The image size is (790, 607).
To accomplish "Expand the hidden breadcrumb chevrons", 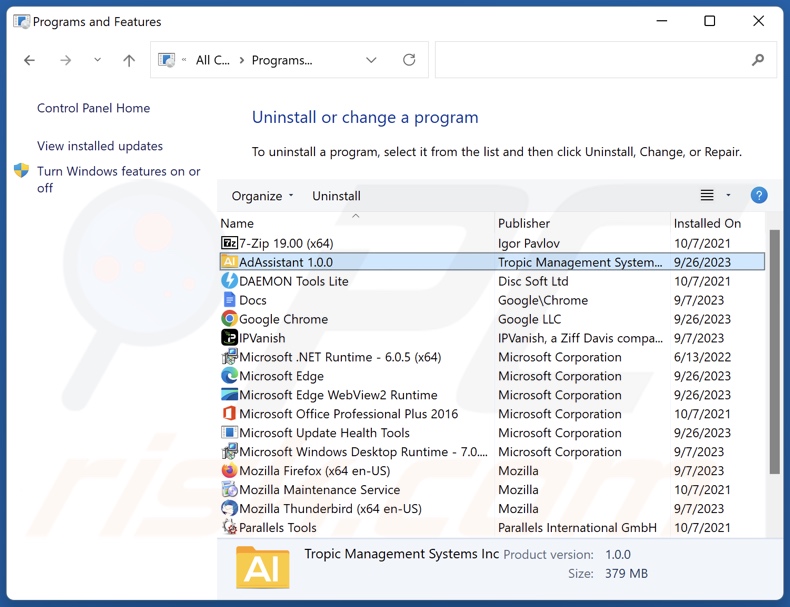I will click(184, 60).
